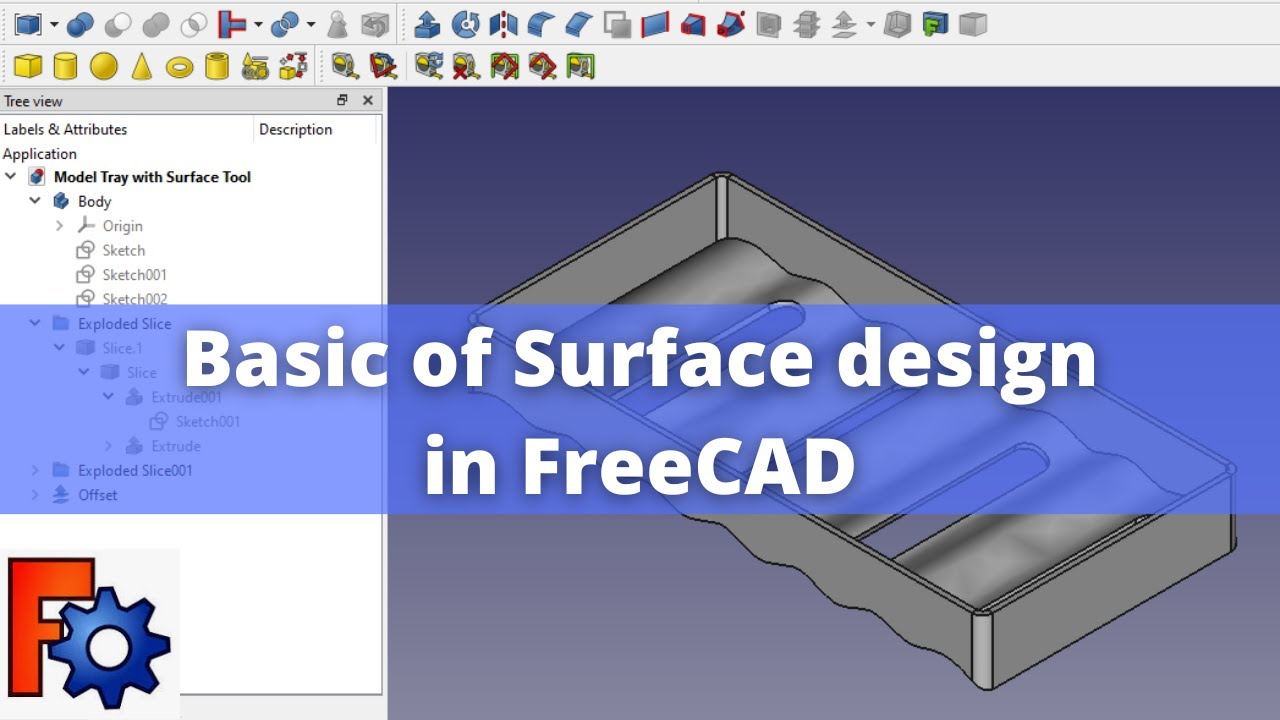Toggle delta measurements visibility
This screenshot has height=720, width=1280.
[581, 66]
